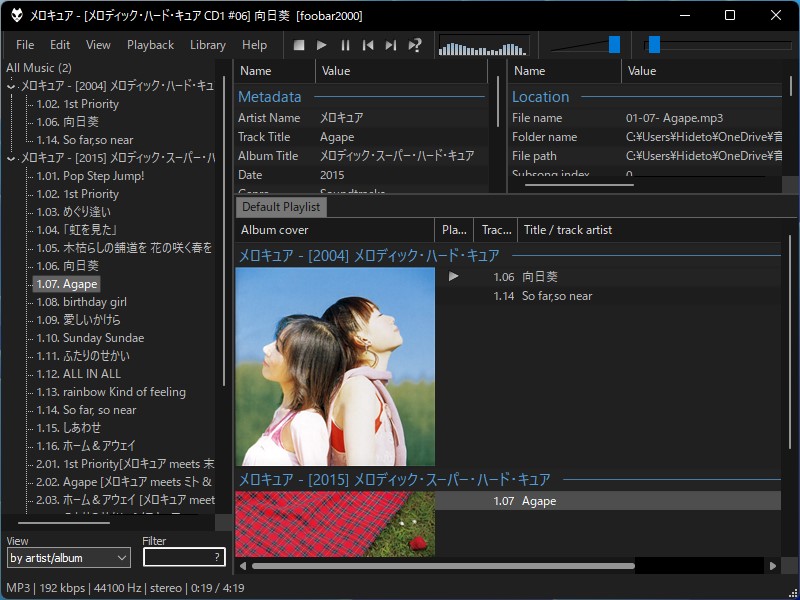The width and height of the screenshot is (800, 600).
Task: Open the Playback menu
Action: click(x=150, y=45)
